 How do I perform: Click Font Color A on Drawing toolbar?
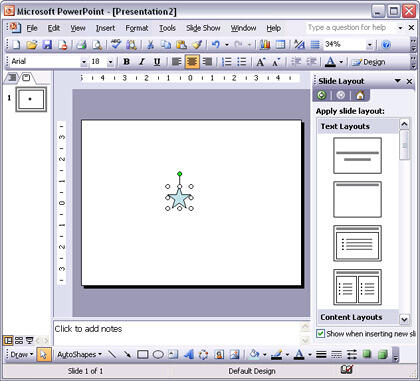pos(299,354)
